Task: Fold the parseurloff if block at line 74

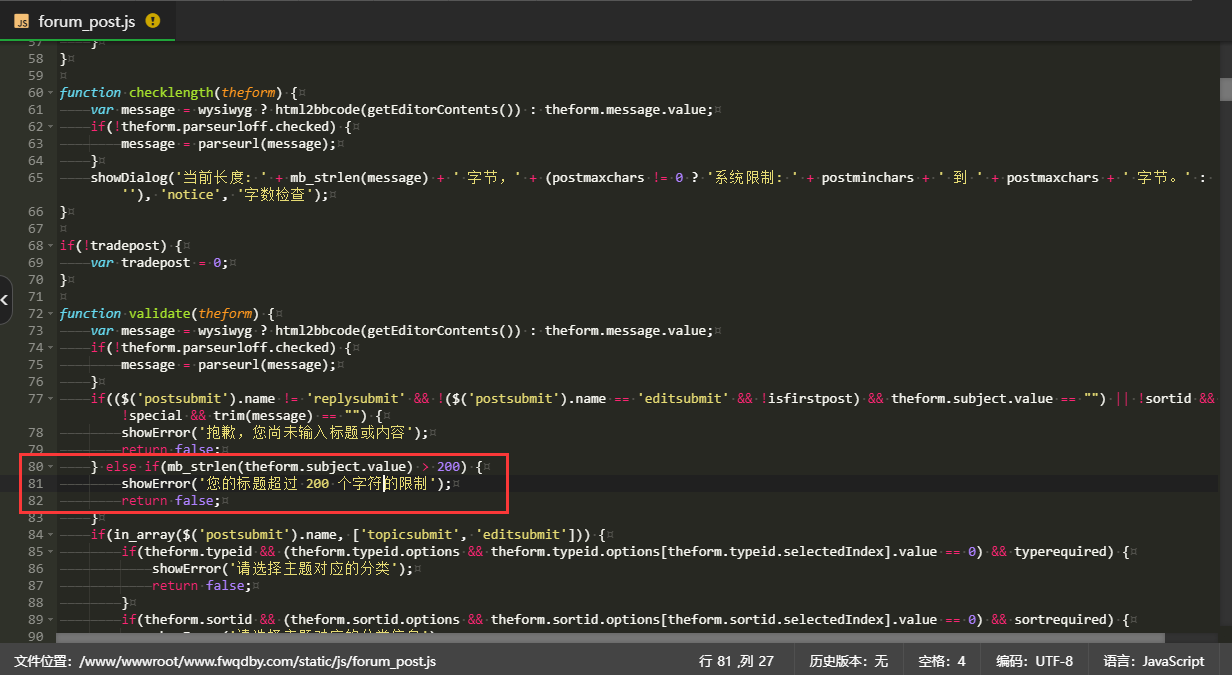Action: [x=51, y=347]
